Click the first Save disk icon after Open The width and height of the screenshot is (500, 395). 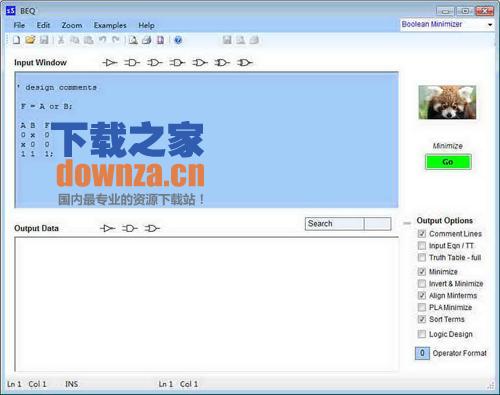(x=44, y=40)
